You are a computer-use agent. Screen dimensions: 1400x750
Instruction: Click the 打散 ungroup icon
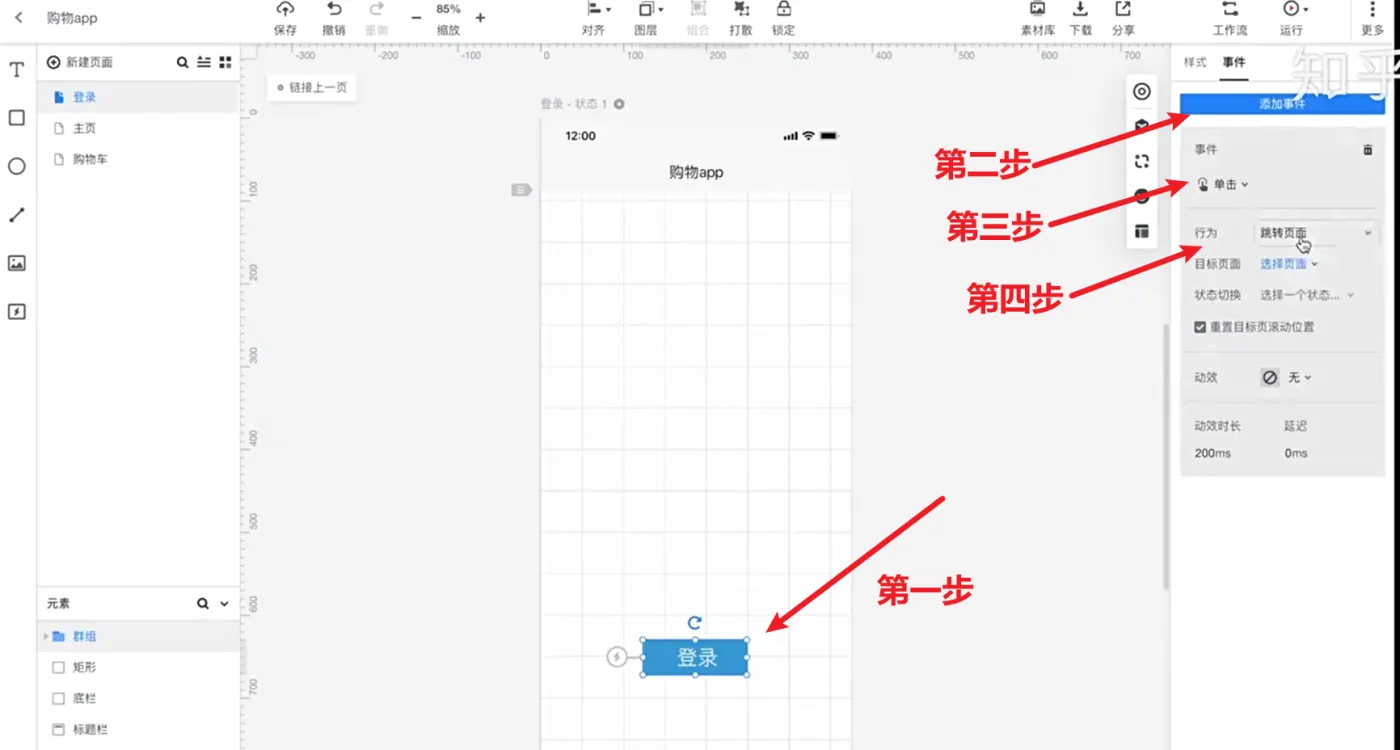[x=741, y=19]
